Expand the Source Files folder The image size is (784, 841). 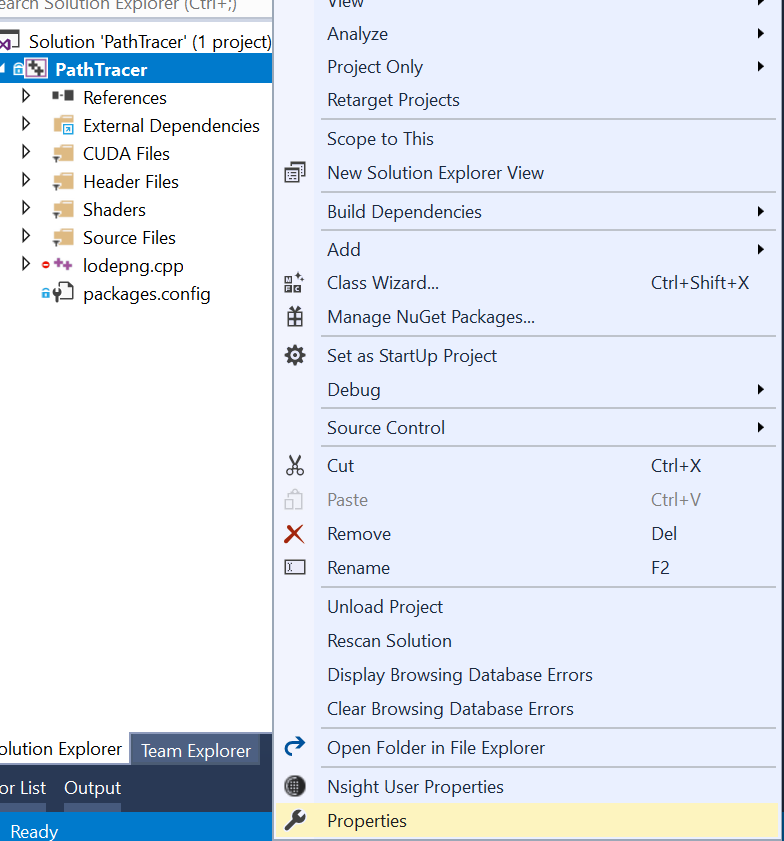click(x=25, y=236)
